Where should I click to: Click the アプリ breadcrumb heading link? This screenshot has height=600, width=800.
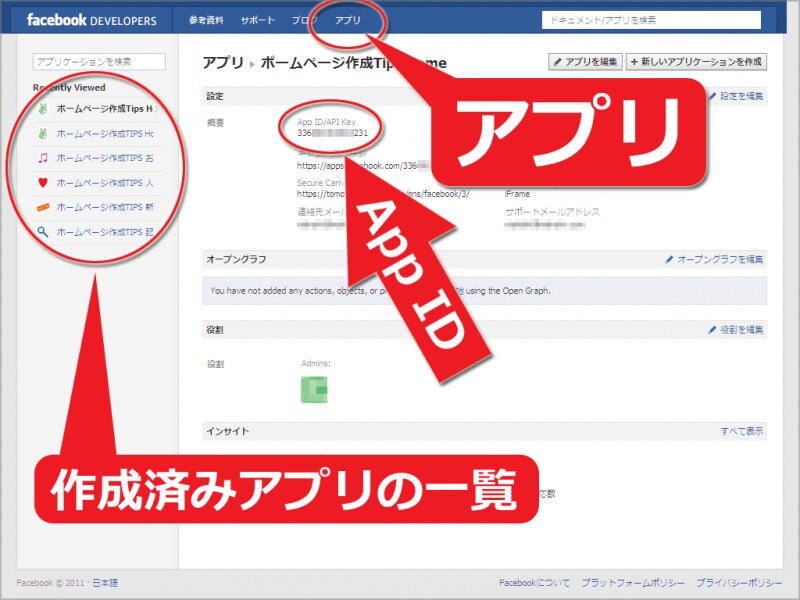pyautogui.click(x=223, y=63)
